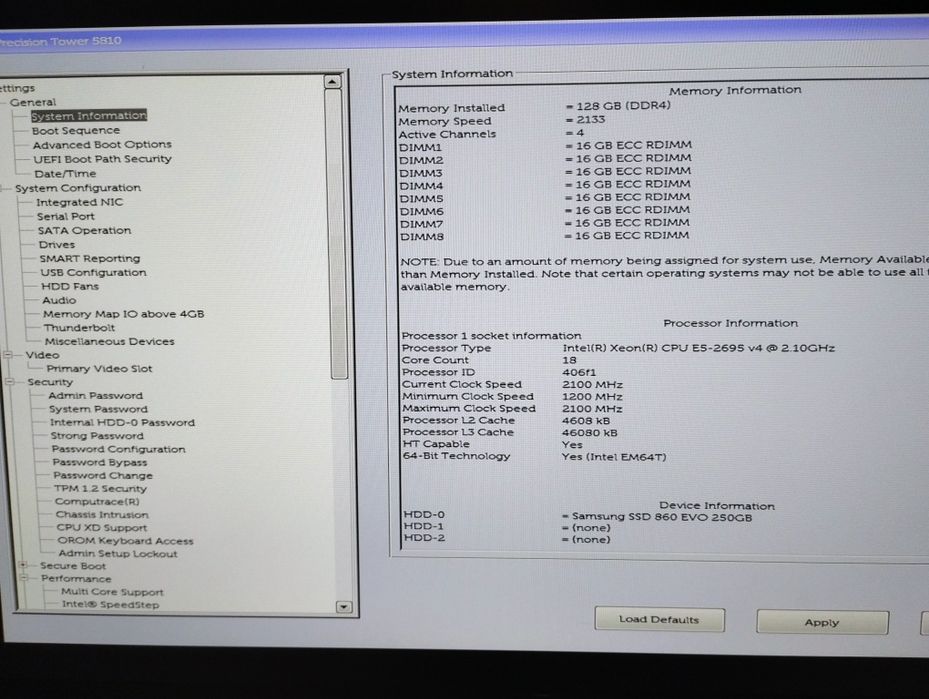
Task: Collapse the Video tree node
Action: [8, 355]
